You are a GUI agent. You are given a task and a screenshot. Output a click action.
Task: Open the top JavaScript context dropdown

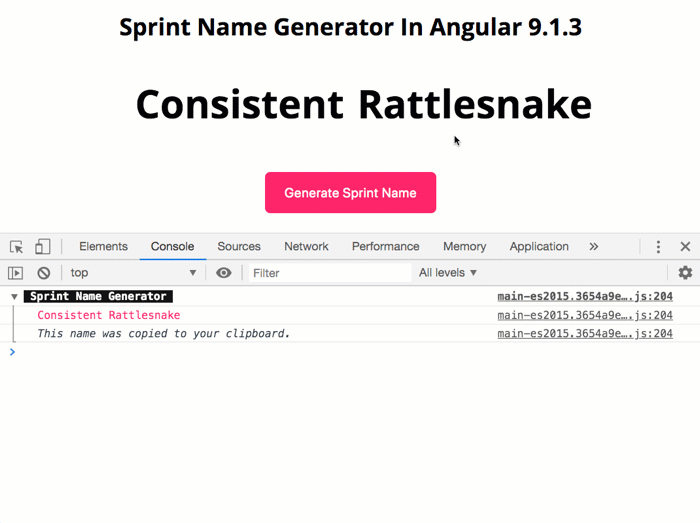coord(133,273)
